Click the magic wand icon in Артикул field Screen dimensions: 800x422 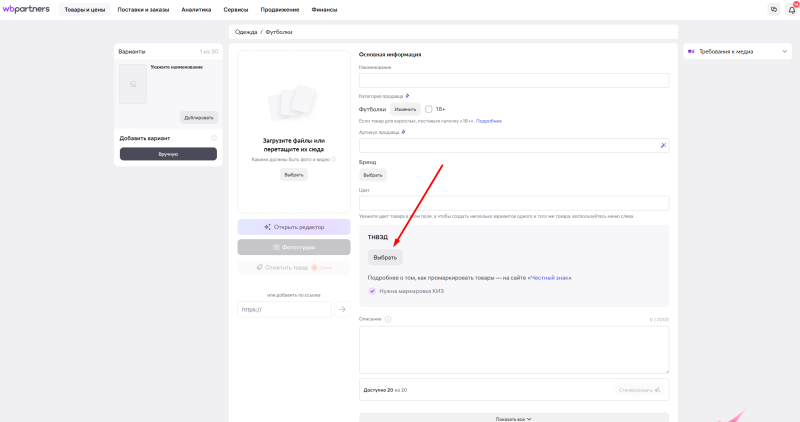662,145
